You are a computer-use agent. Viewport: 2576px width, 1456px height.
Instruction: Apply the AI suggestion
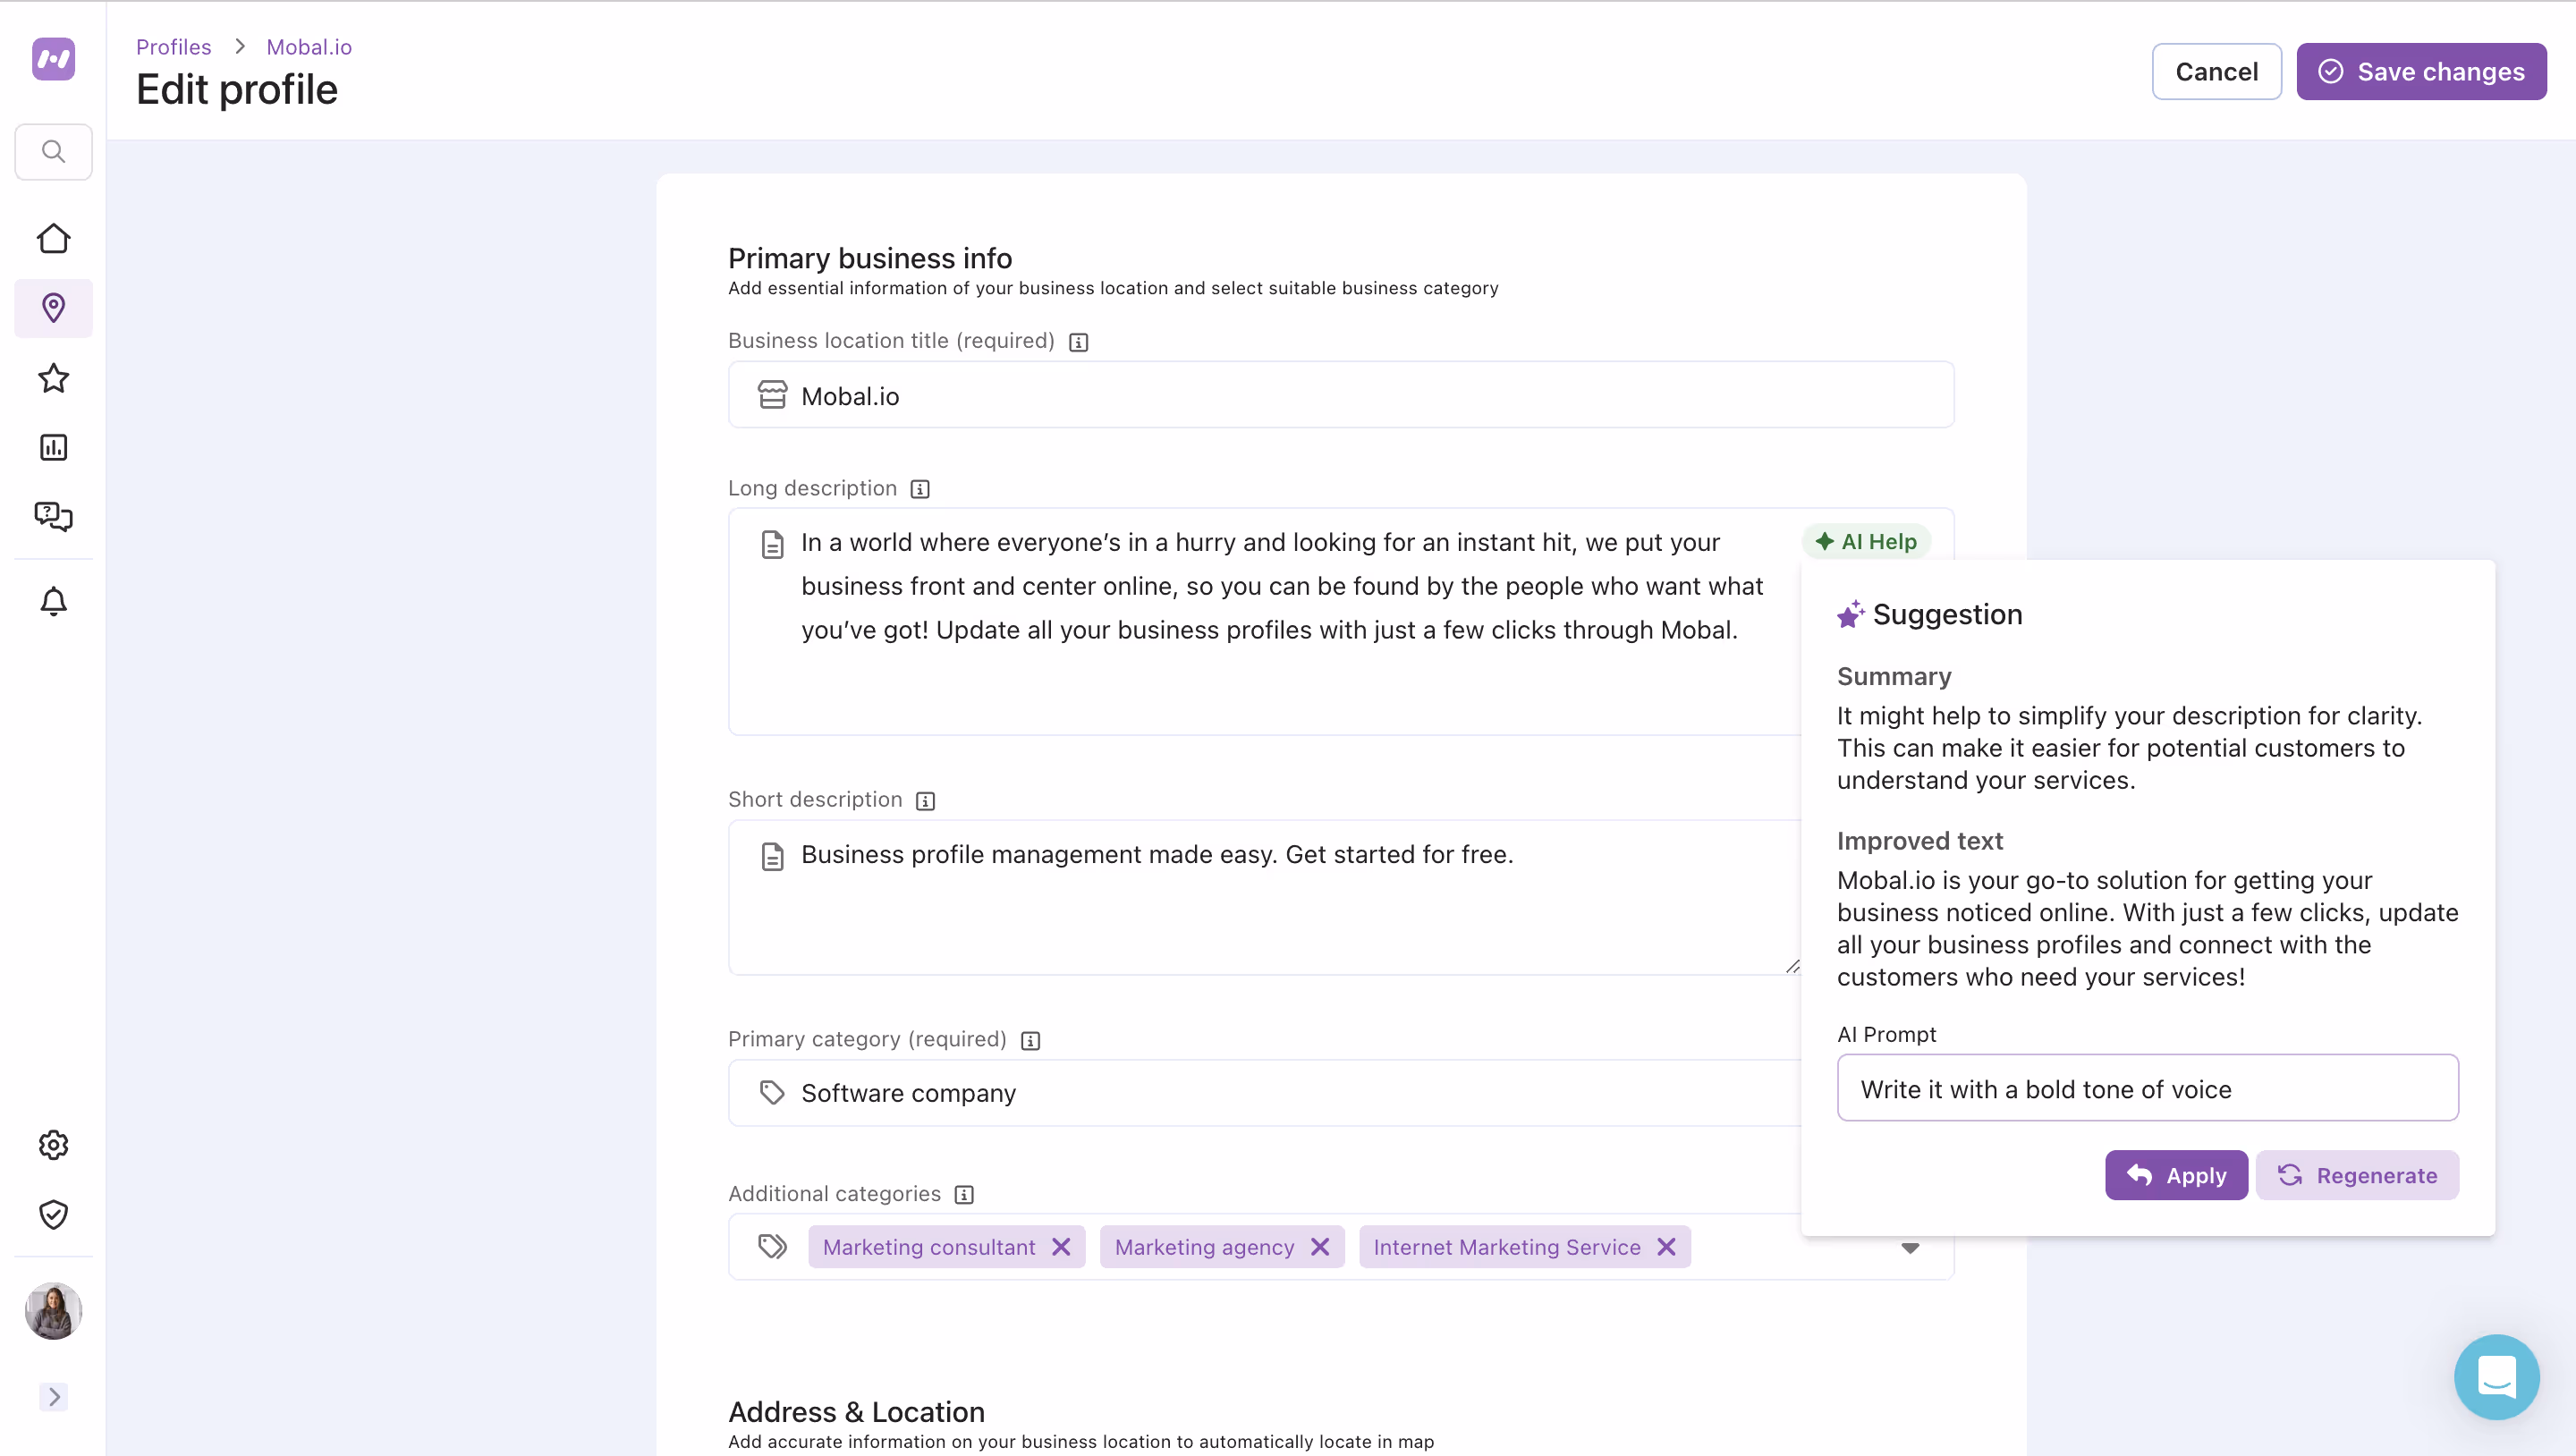[x=2176, y=1175]
